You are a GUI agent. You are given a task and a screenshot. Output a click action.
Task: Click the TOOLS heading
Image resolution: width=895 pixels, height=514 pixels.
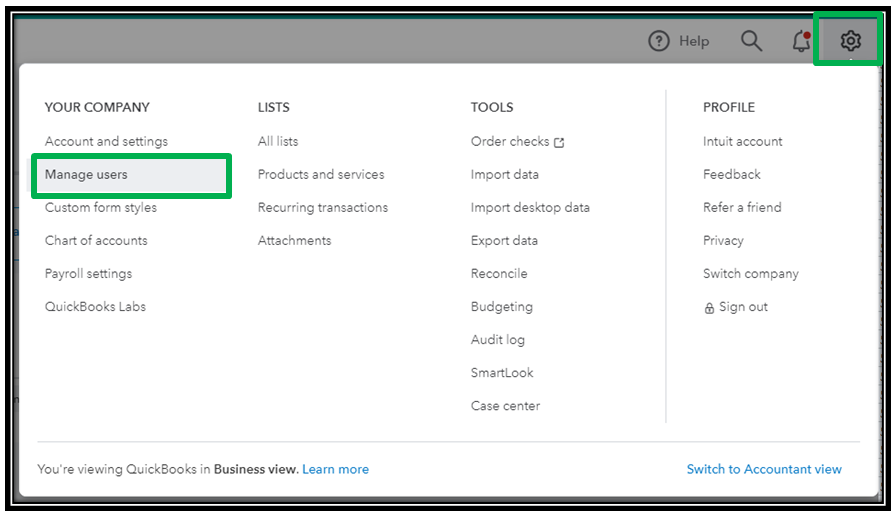pos(492,107)
